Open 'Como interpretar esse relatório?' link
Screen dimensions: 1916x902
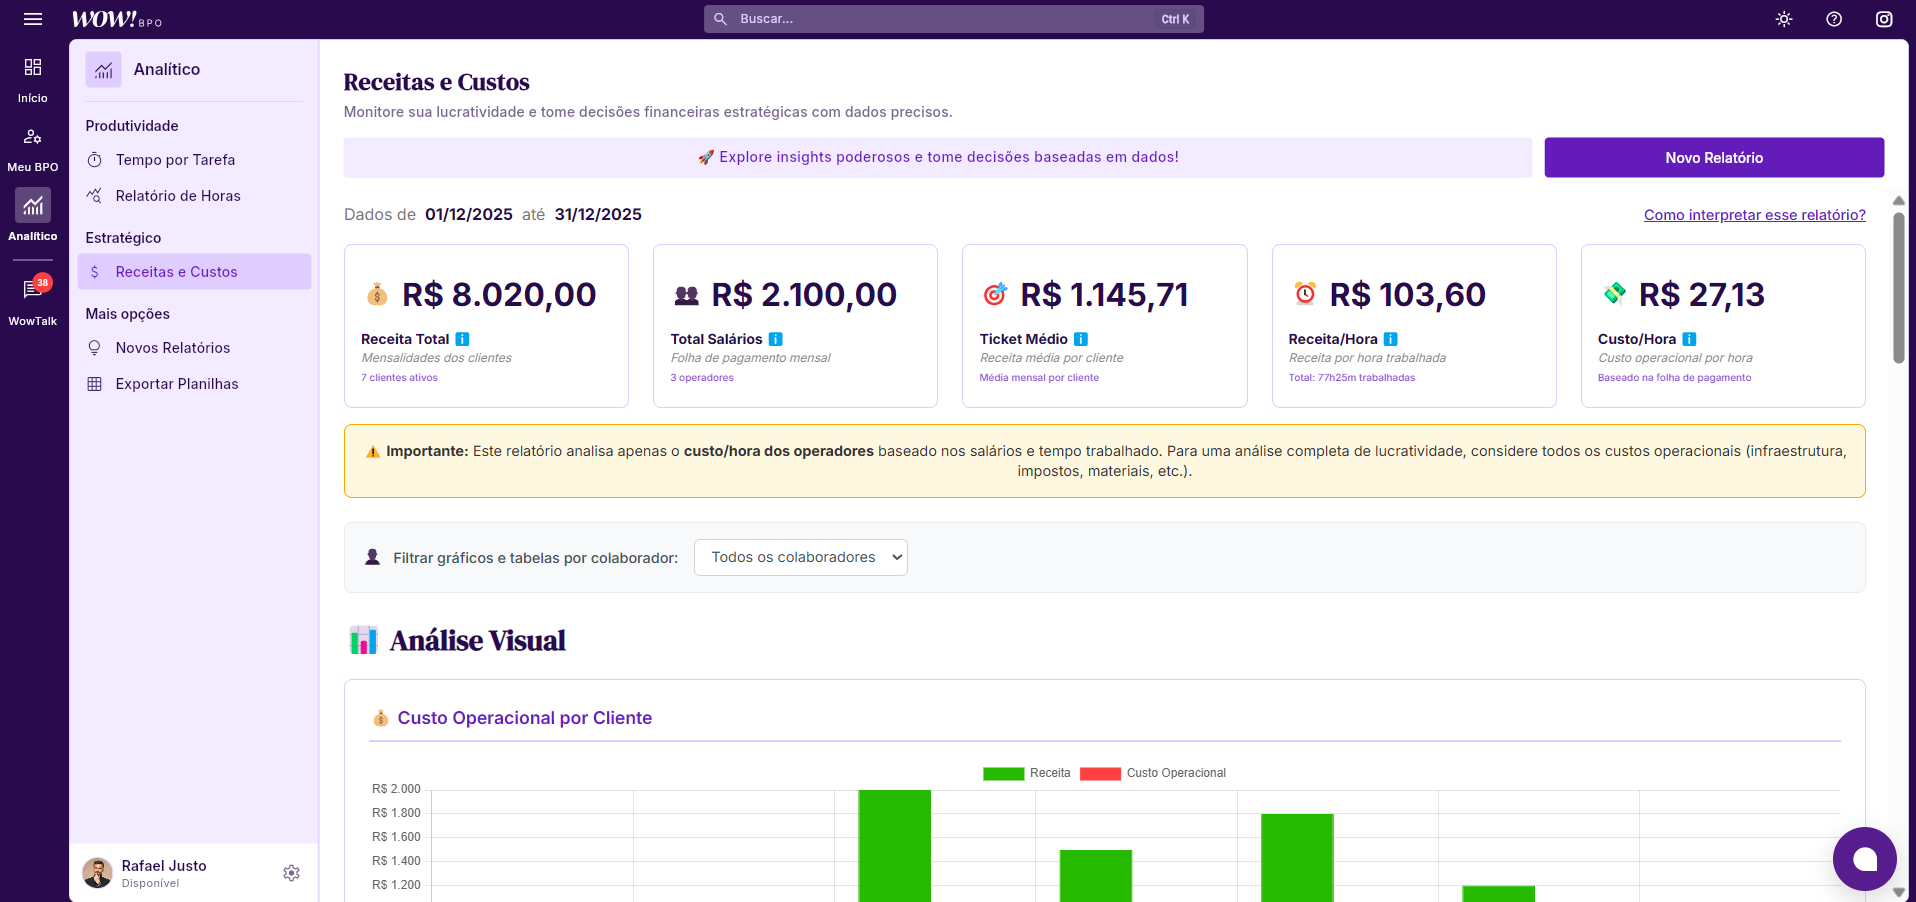click(1754, 215)
